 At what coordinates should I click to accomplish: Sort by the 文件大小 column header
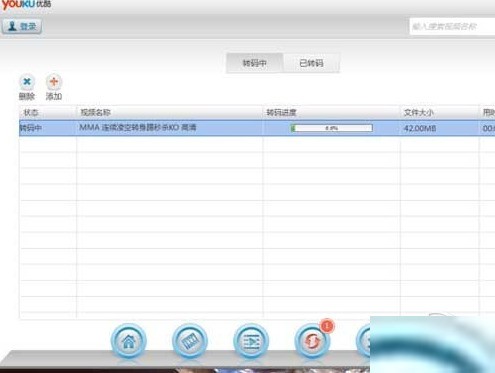[440, 113]
